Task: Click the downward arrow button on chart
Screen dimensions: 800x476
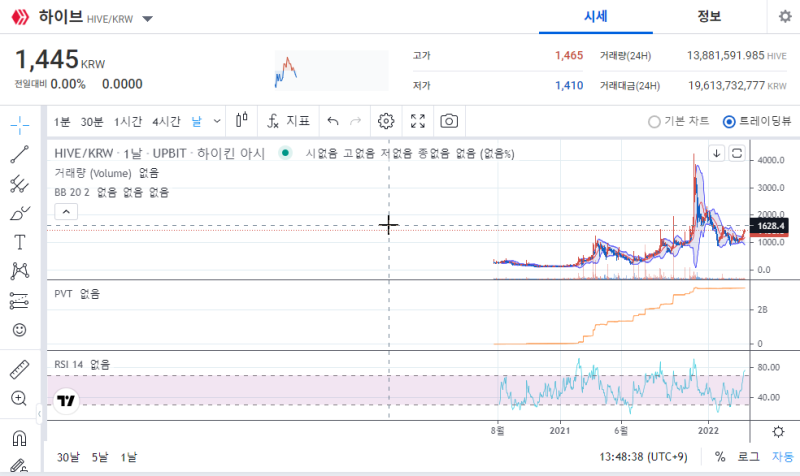Action: tap(716, 153)
